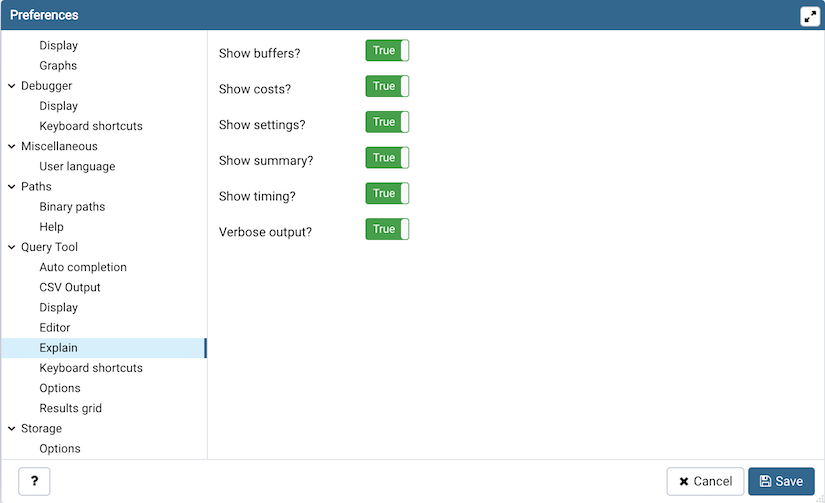This screenshot has width=825, height=503.
Task: Open help with the question mark button
Action: 34,481
